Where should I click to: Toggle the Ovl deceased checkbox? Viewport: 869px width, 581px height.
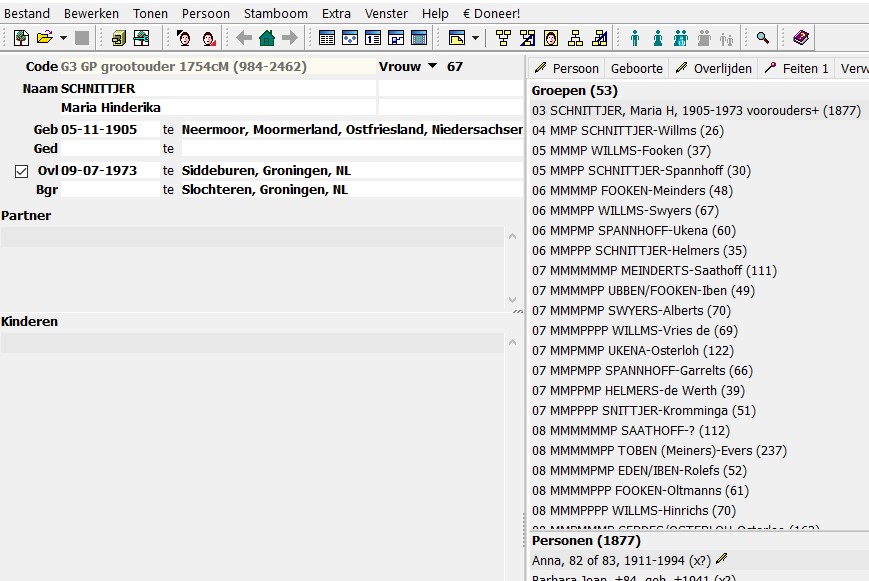(22, 171)
